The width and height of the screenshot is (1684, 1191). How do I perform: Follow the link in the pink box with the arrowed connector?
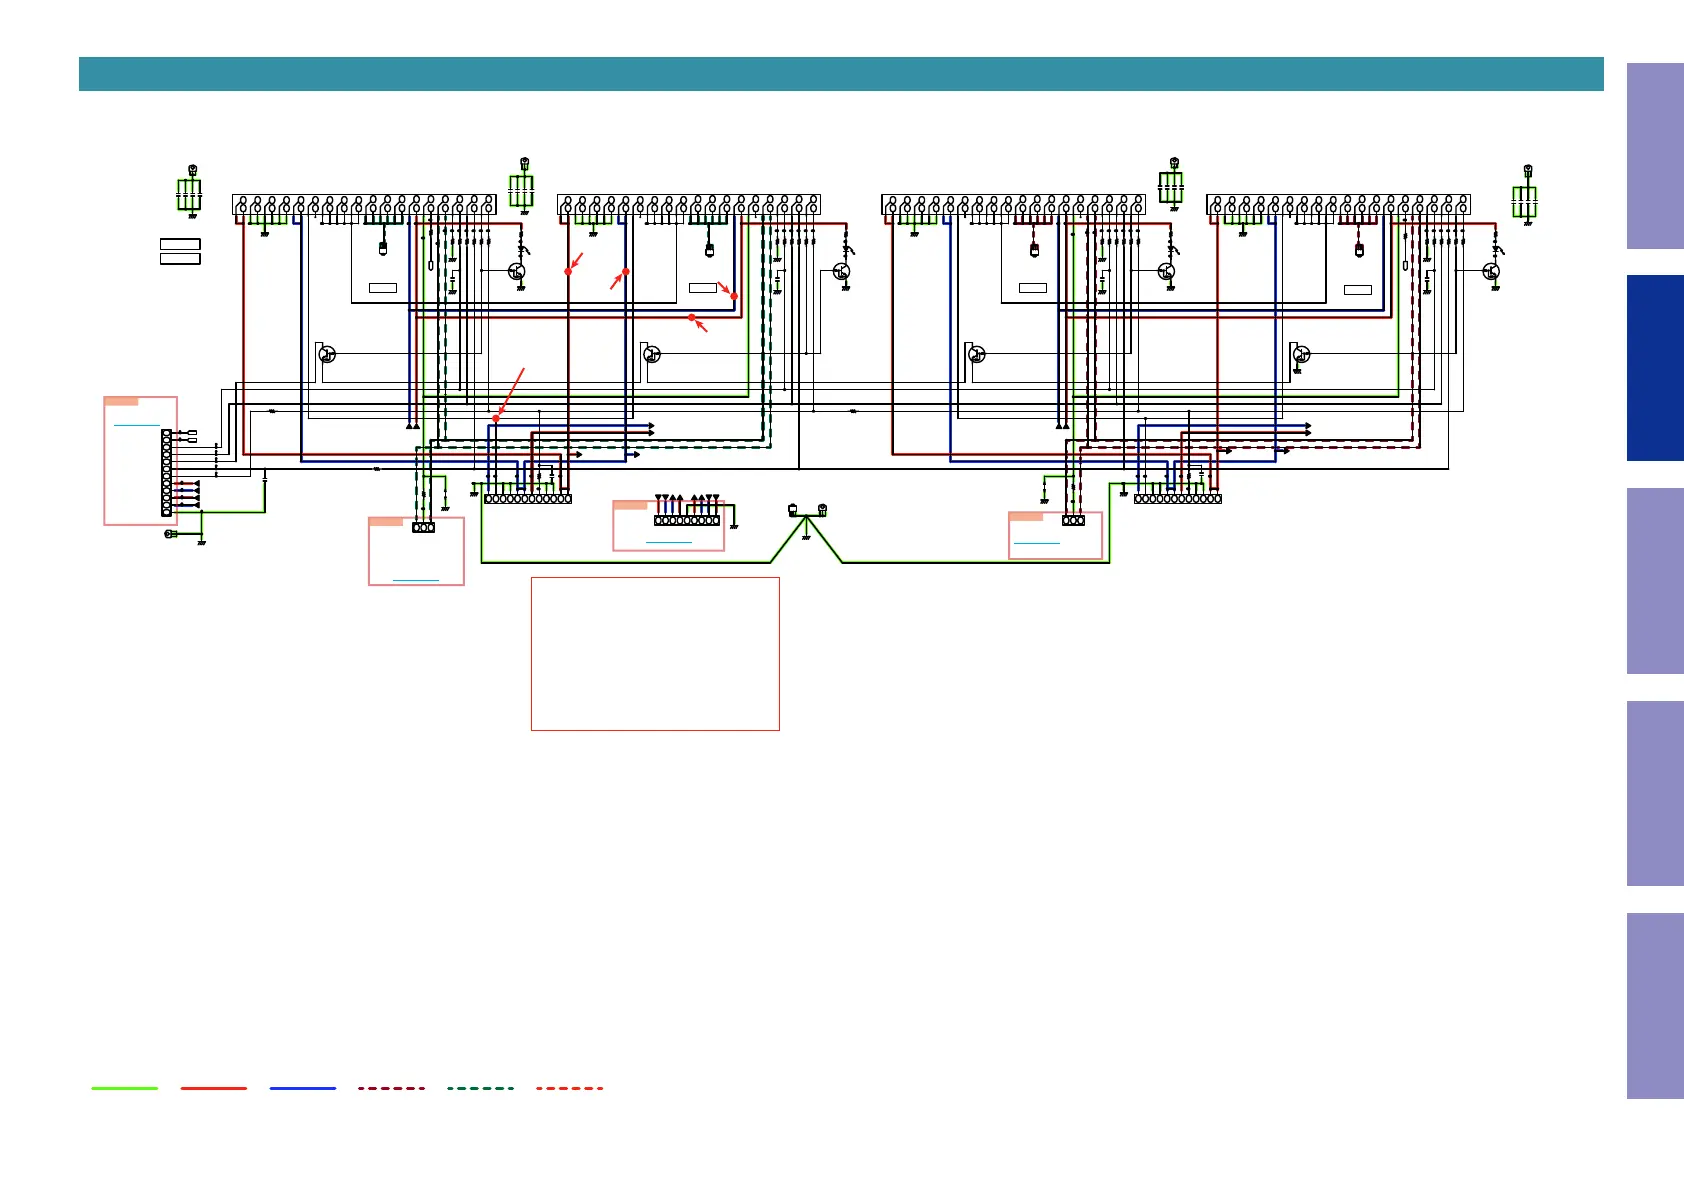[669, 542]
